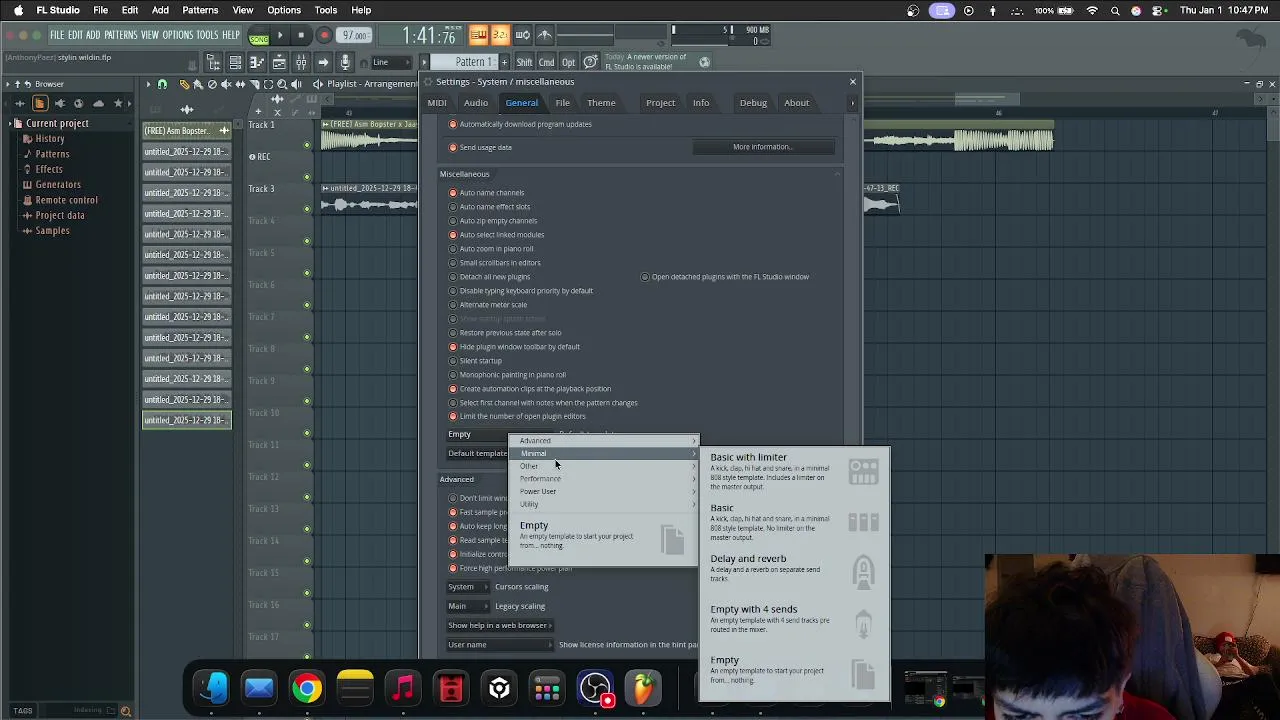
Task: Open the mixer toolbar icon
Action: pos(301,62)
